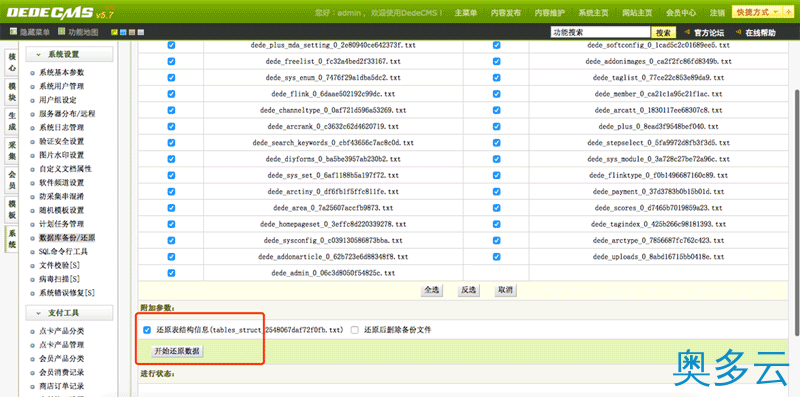Click file name dede_area_0_7a25607accfb9873.txt

pyautogui.click(x=333, y=208)
